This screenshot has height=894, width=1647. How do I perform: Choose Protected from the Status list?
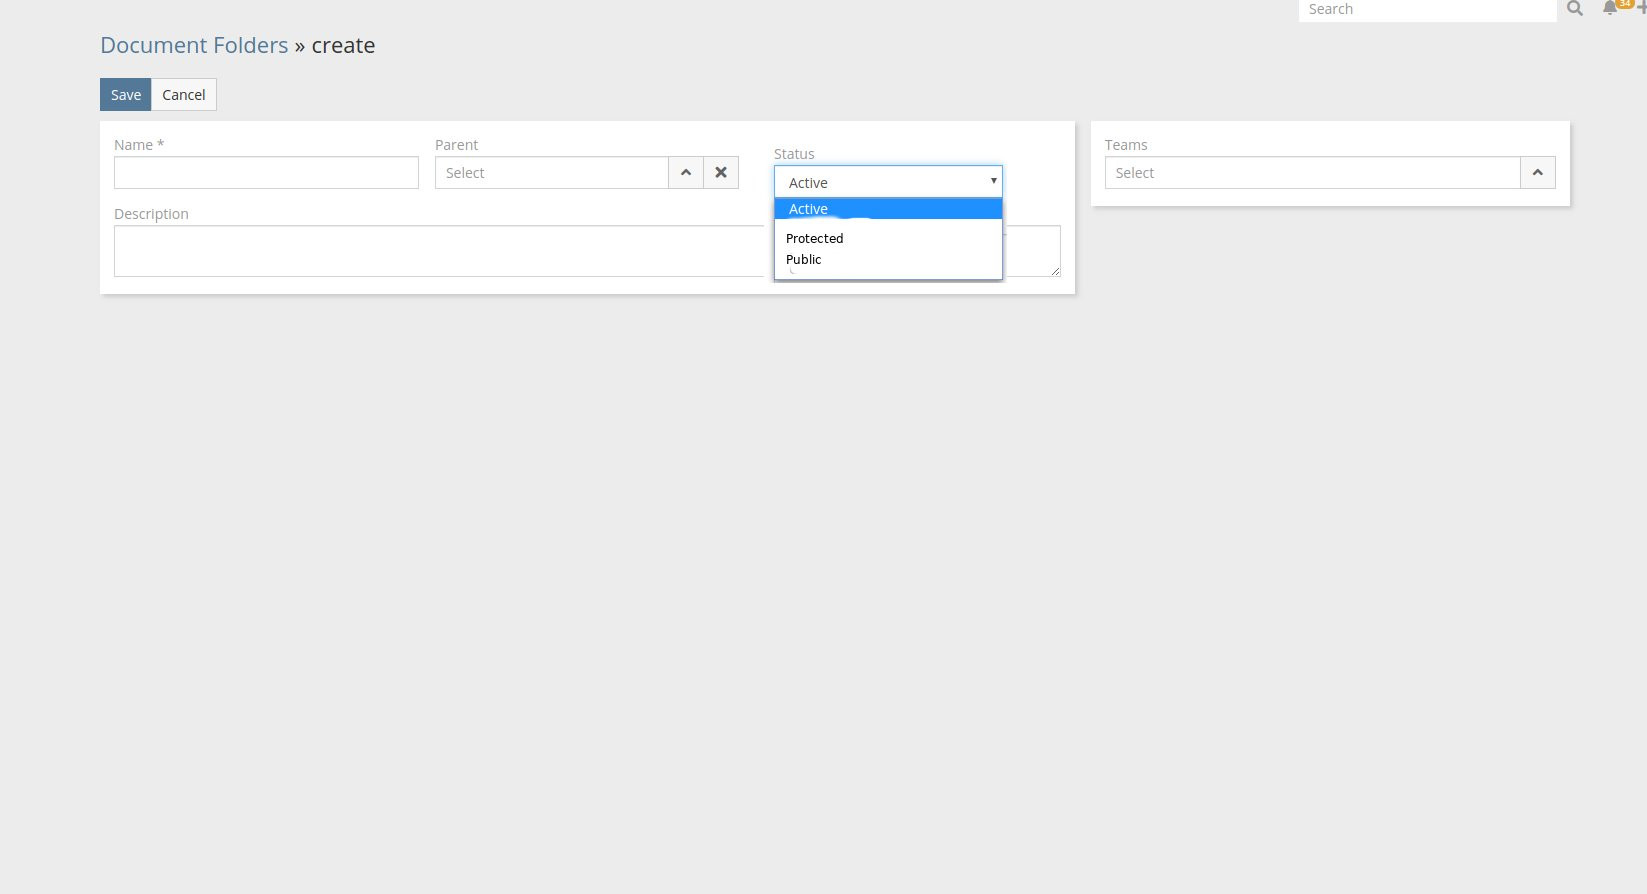[x=815, y=238]
